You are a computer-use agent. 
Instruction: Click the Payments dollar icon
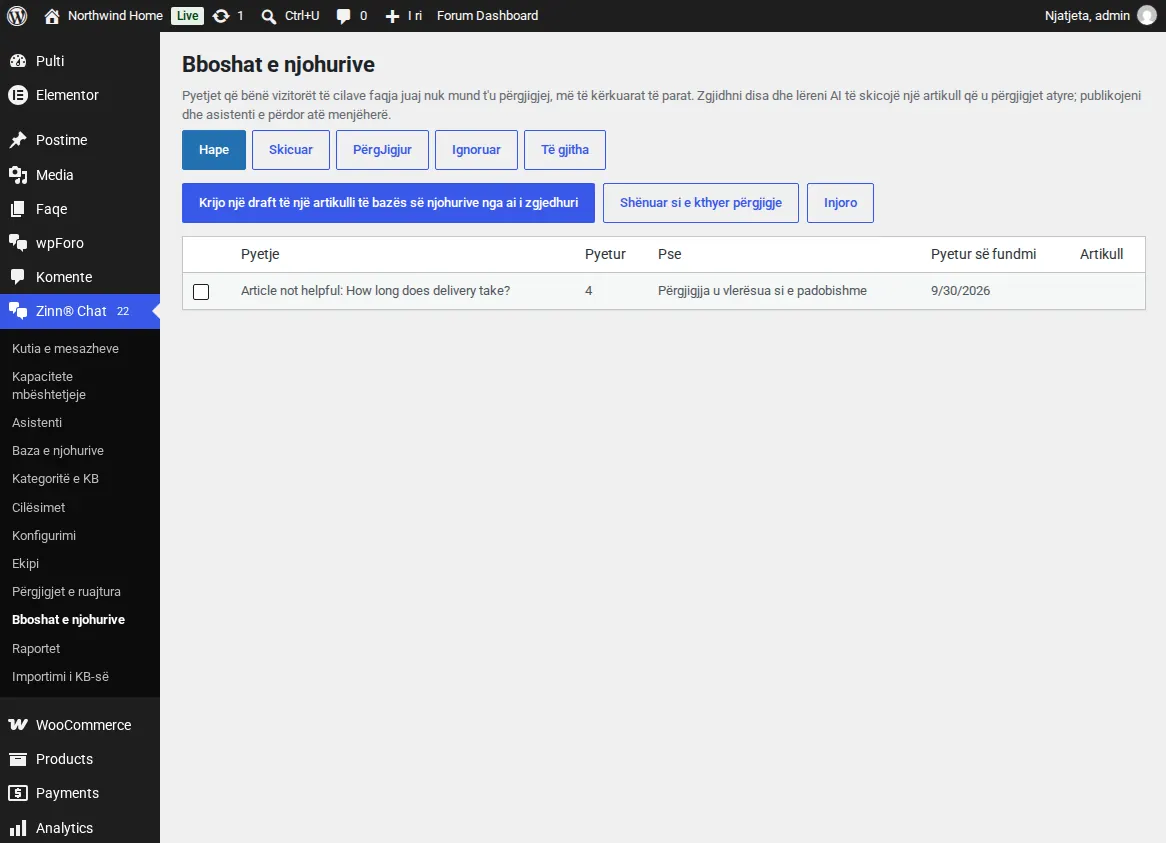pyautogui.click(x=18, y=793)
